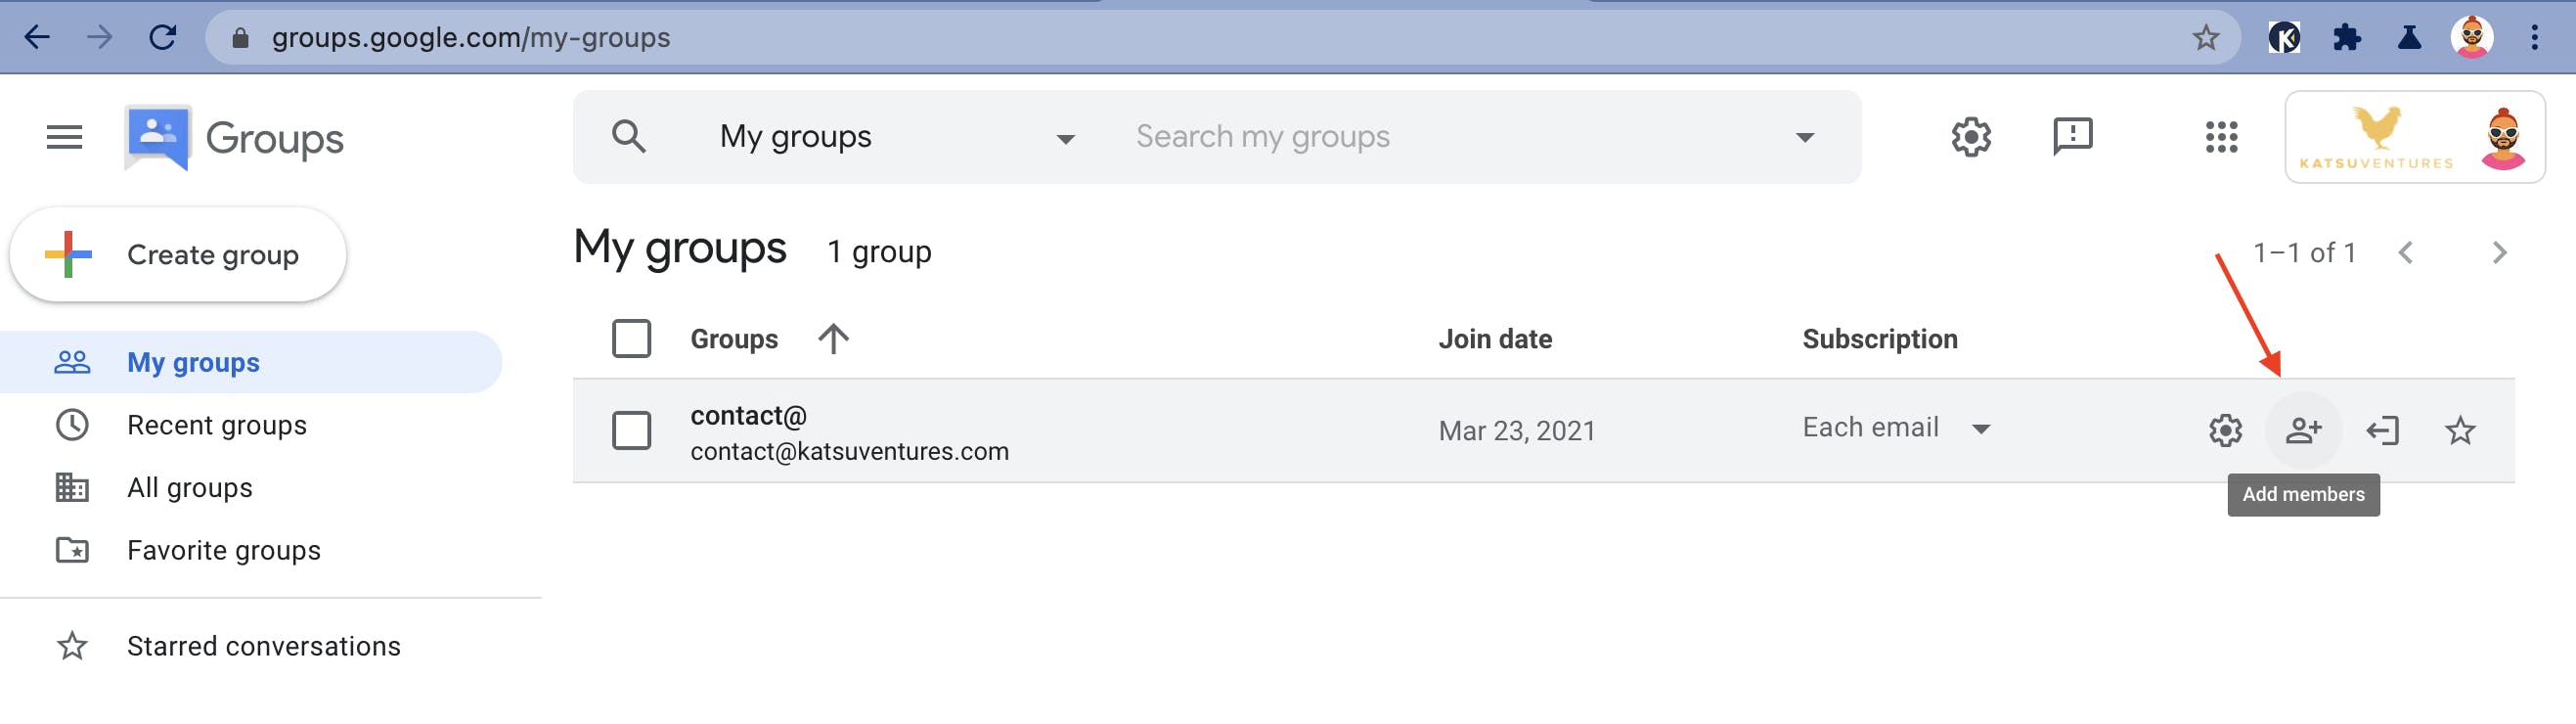This screenshot has width=2576, height=724.
Task: Click the padlock site info icon
Action: click(x=240, y=38)
